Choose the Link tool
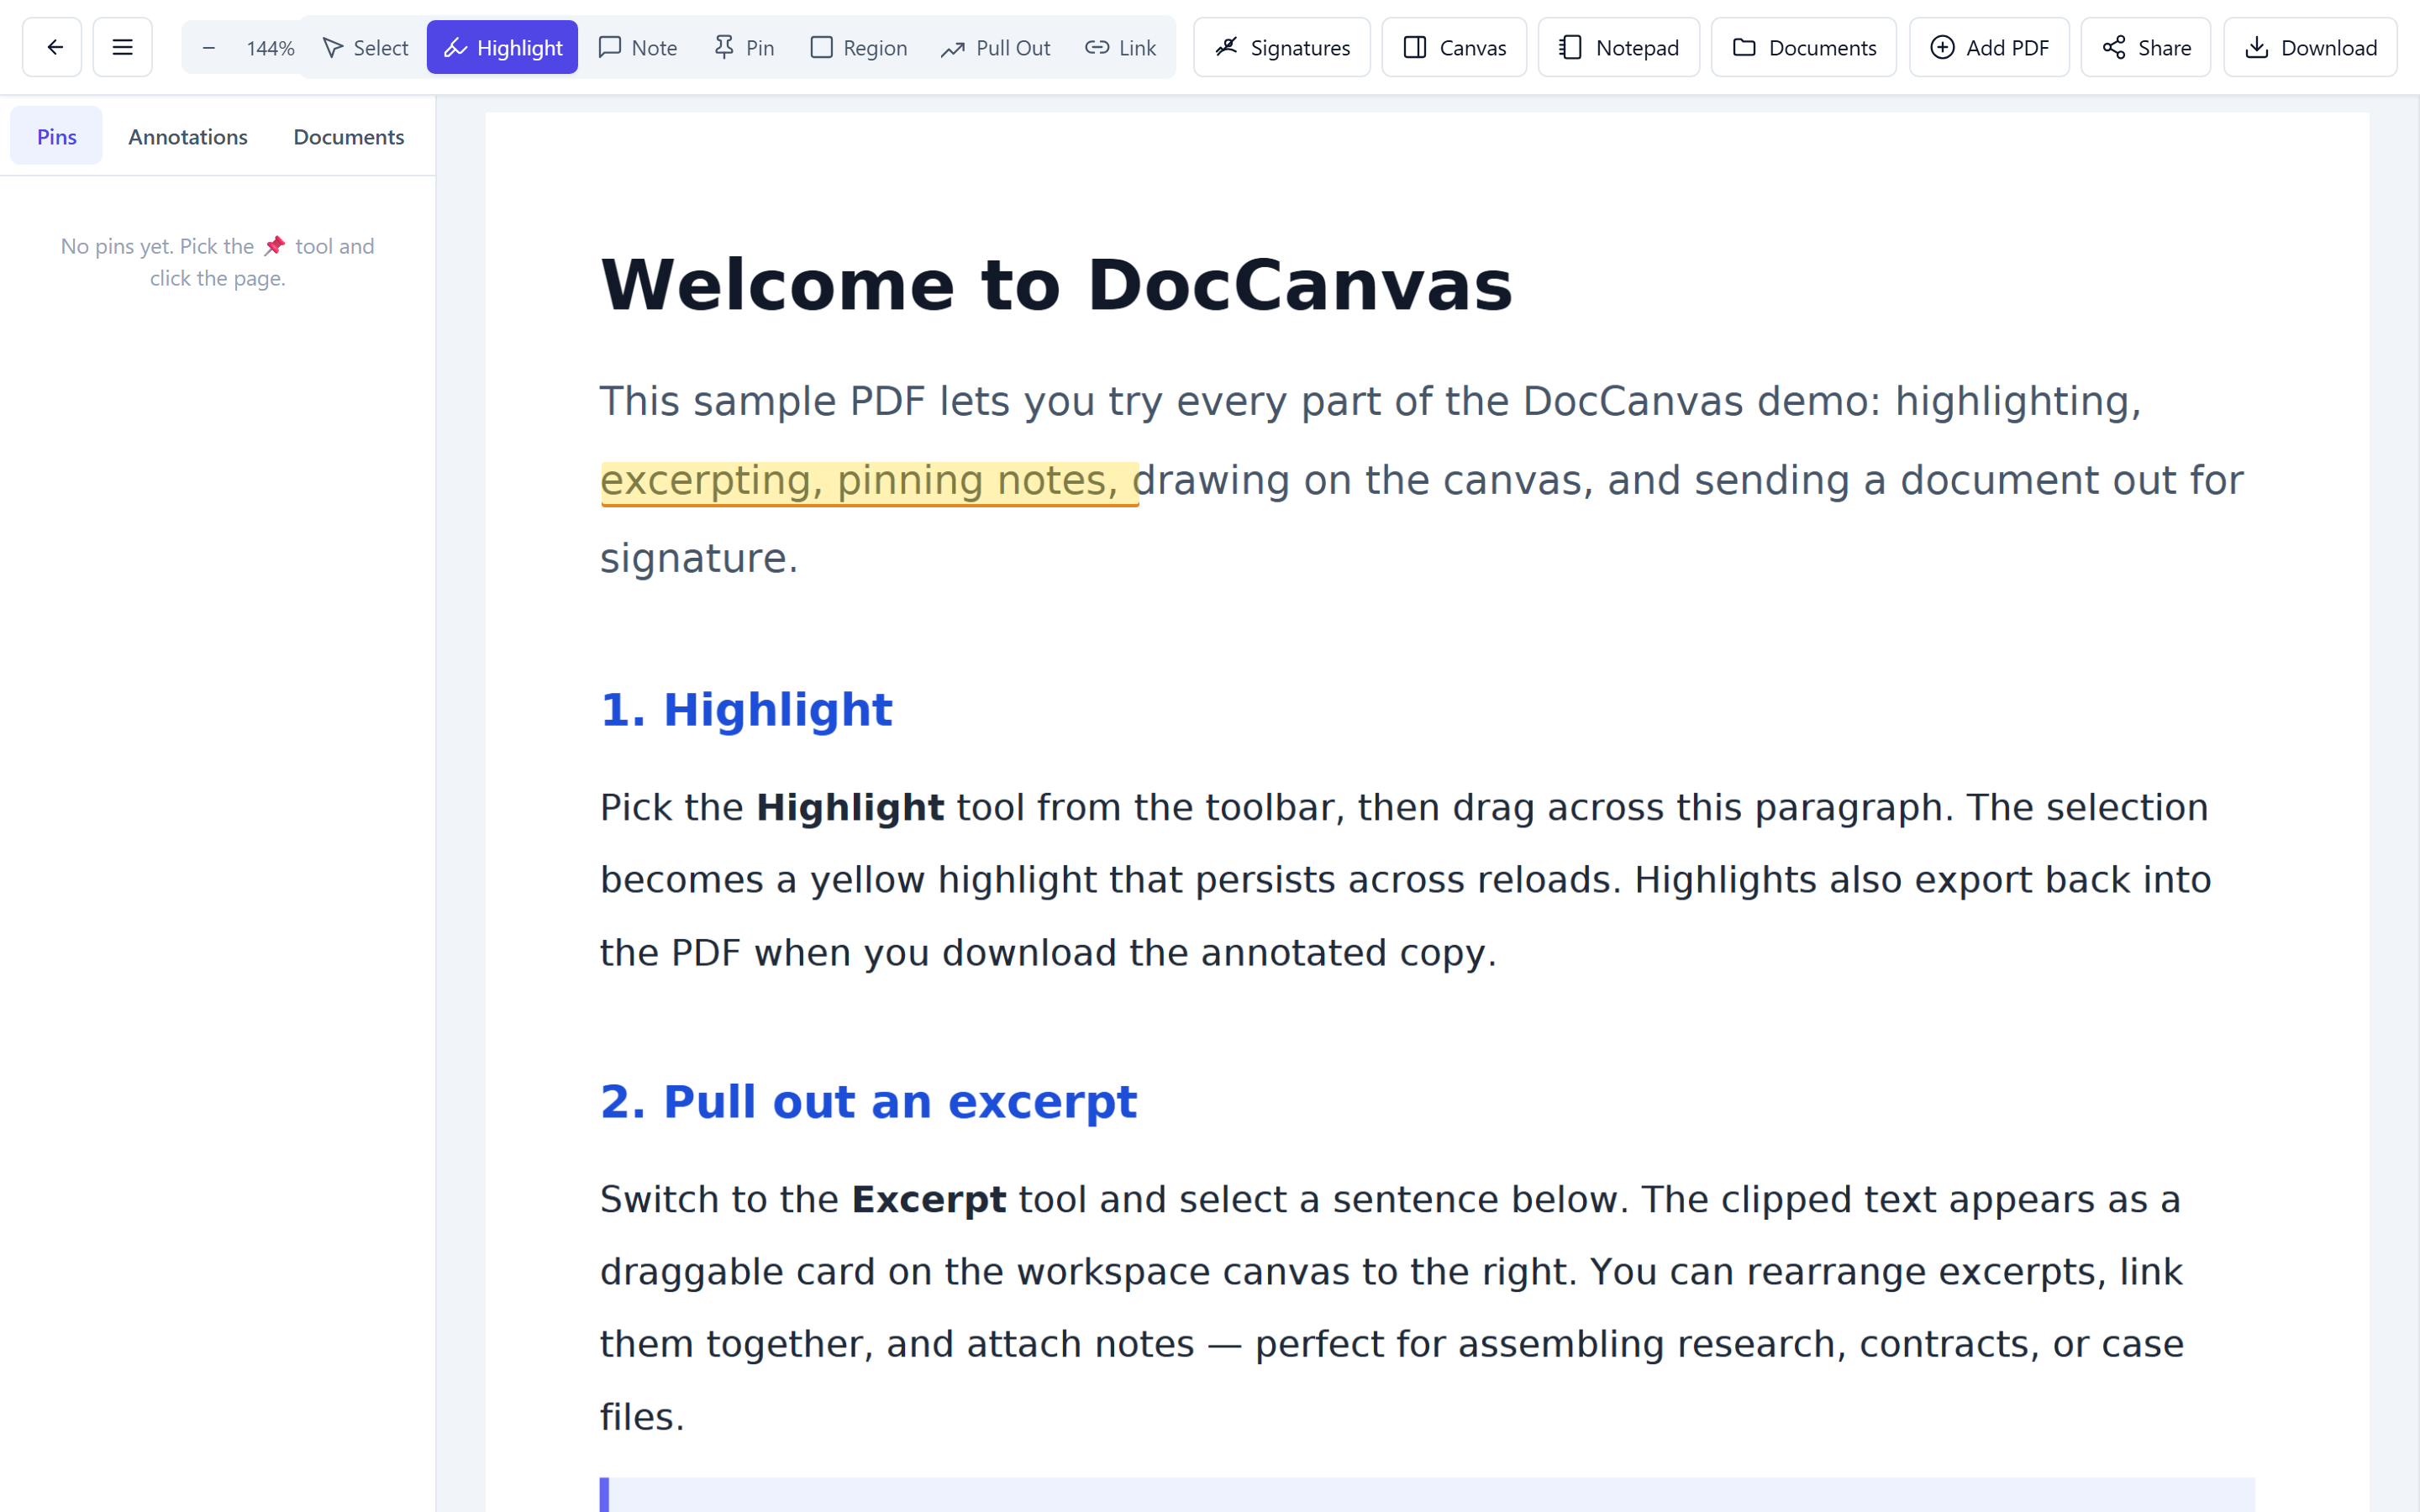Screen dimensions: 2420x1512 (1120, 47)
